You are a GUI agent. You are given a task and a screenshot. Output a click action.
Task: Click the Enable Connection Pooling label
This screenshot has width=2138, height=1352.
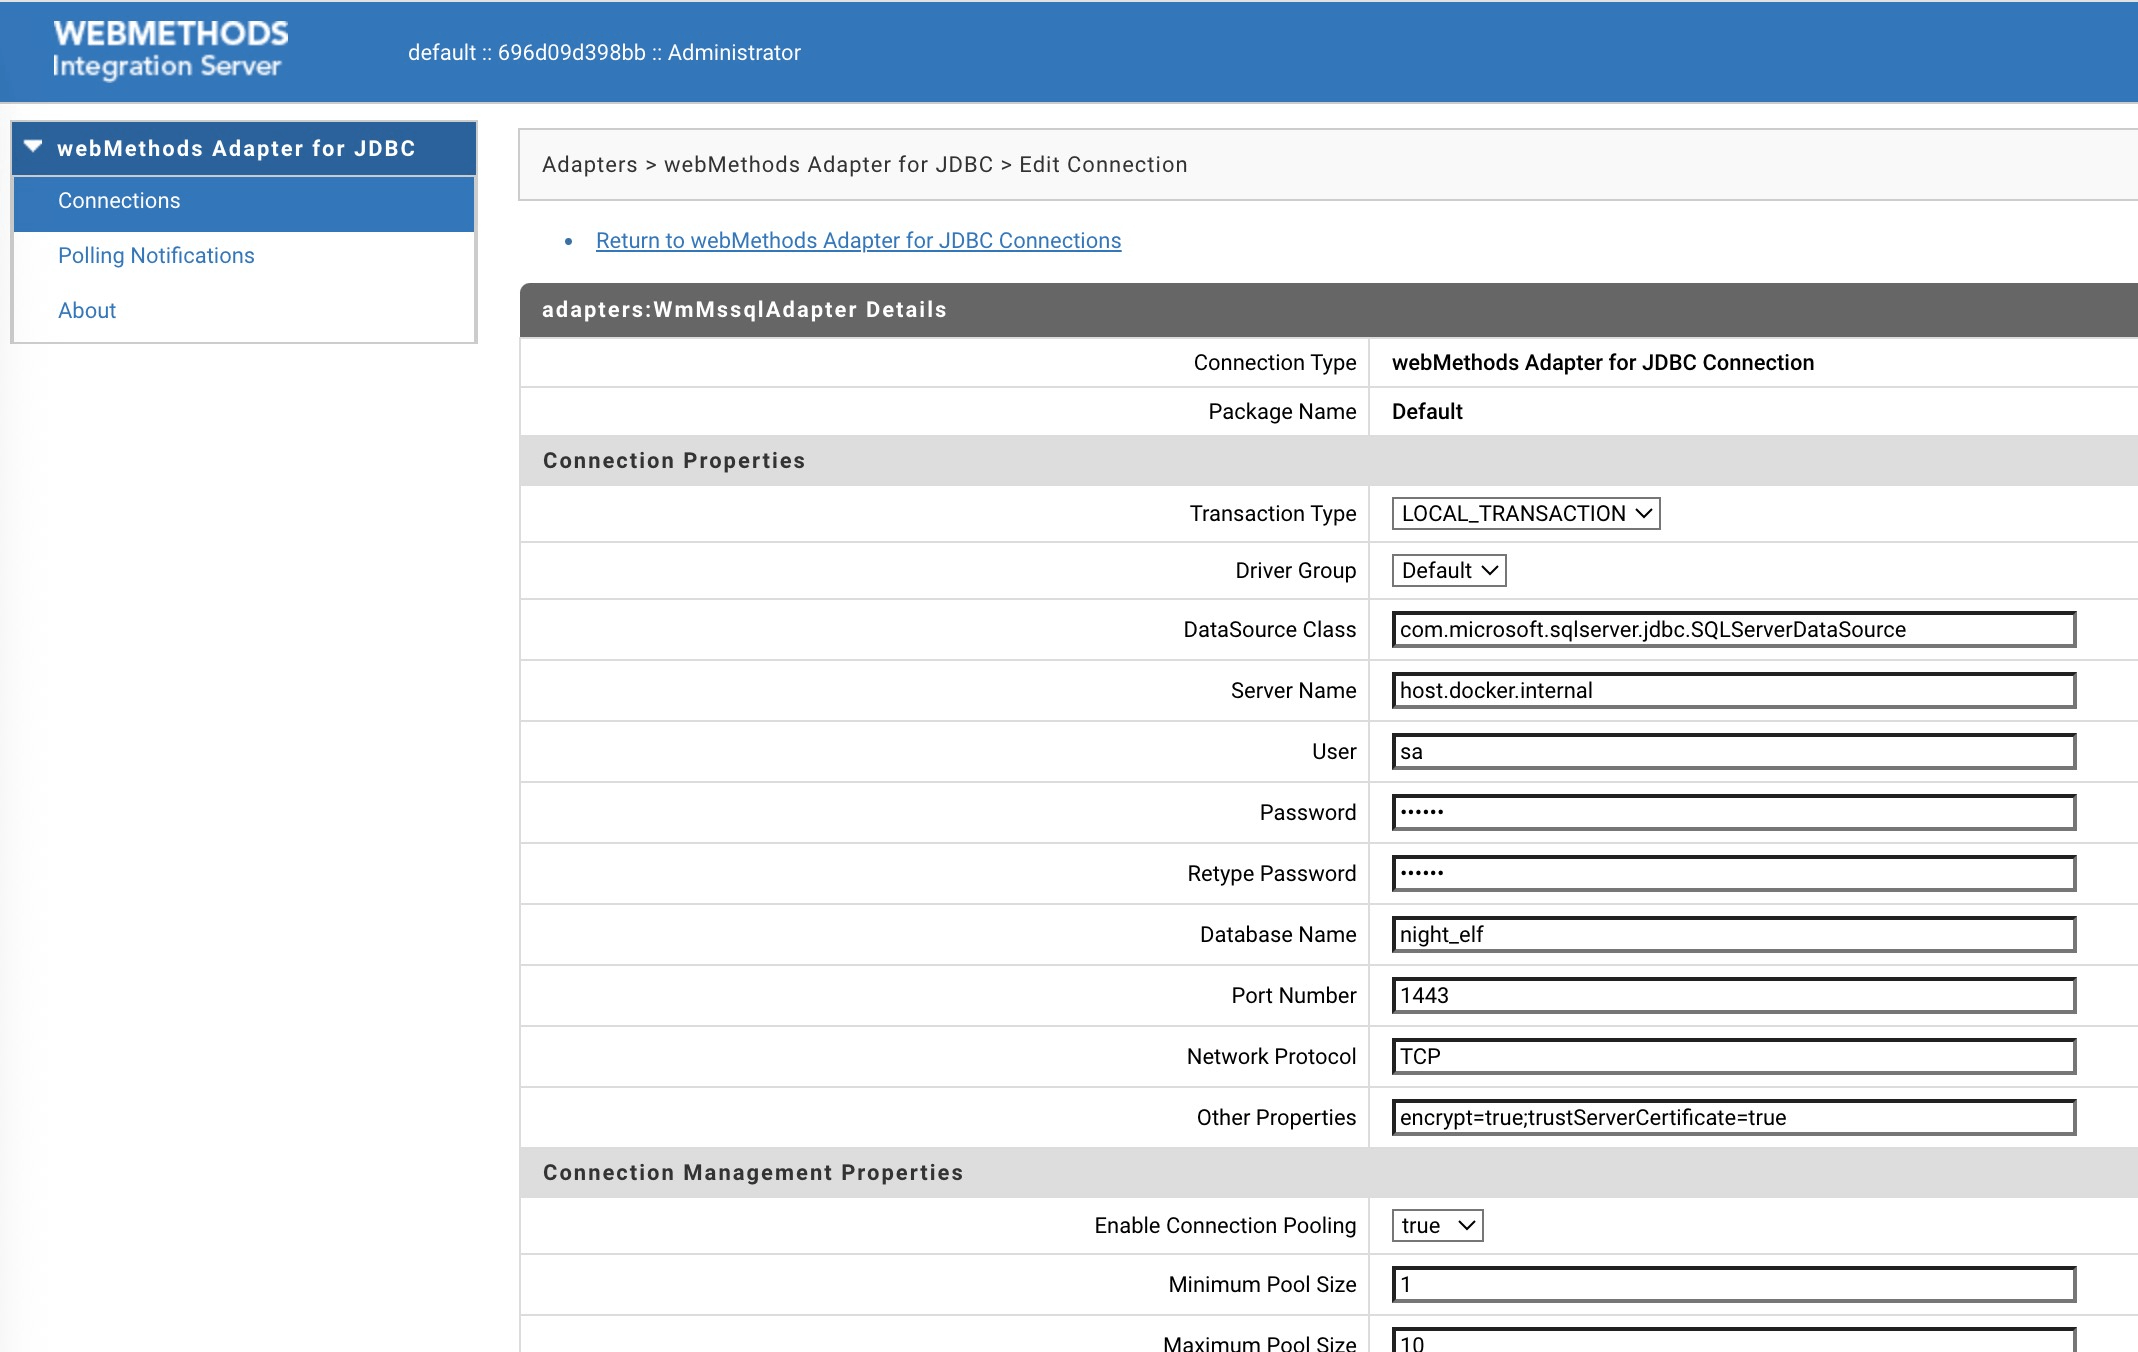tap(1225, 1226)
